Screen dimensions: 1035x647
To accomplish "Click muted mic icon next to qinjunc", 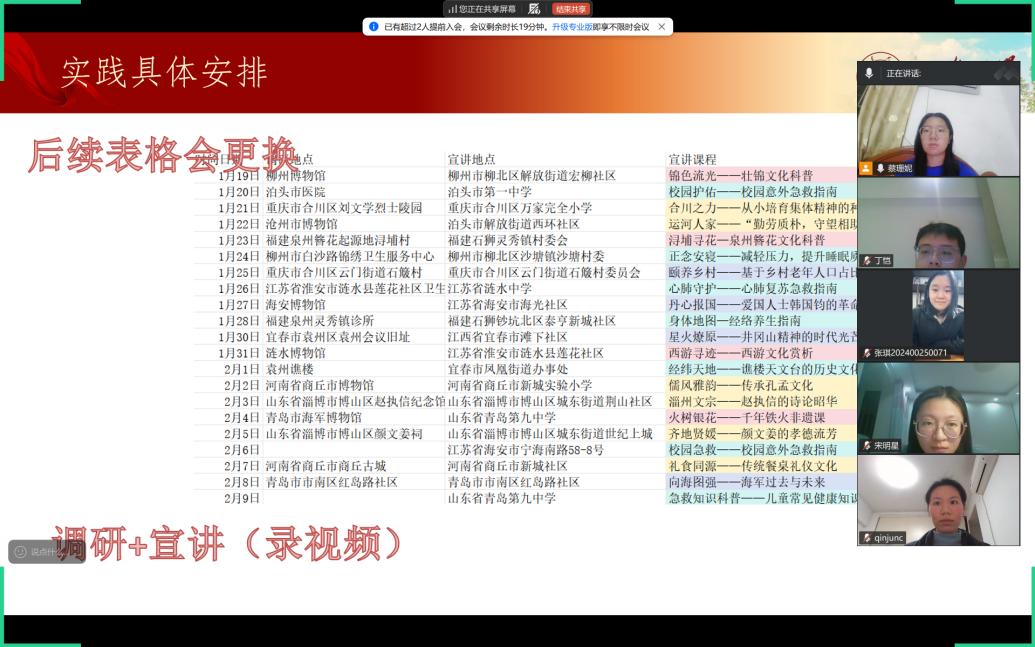I will [x=867, y=538].
